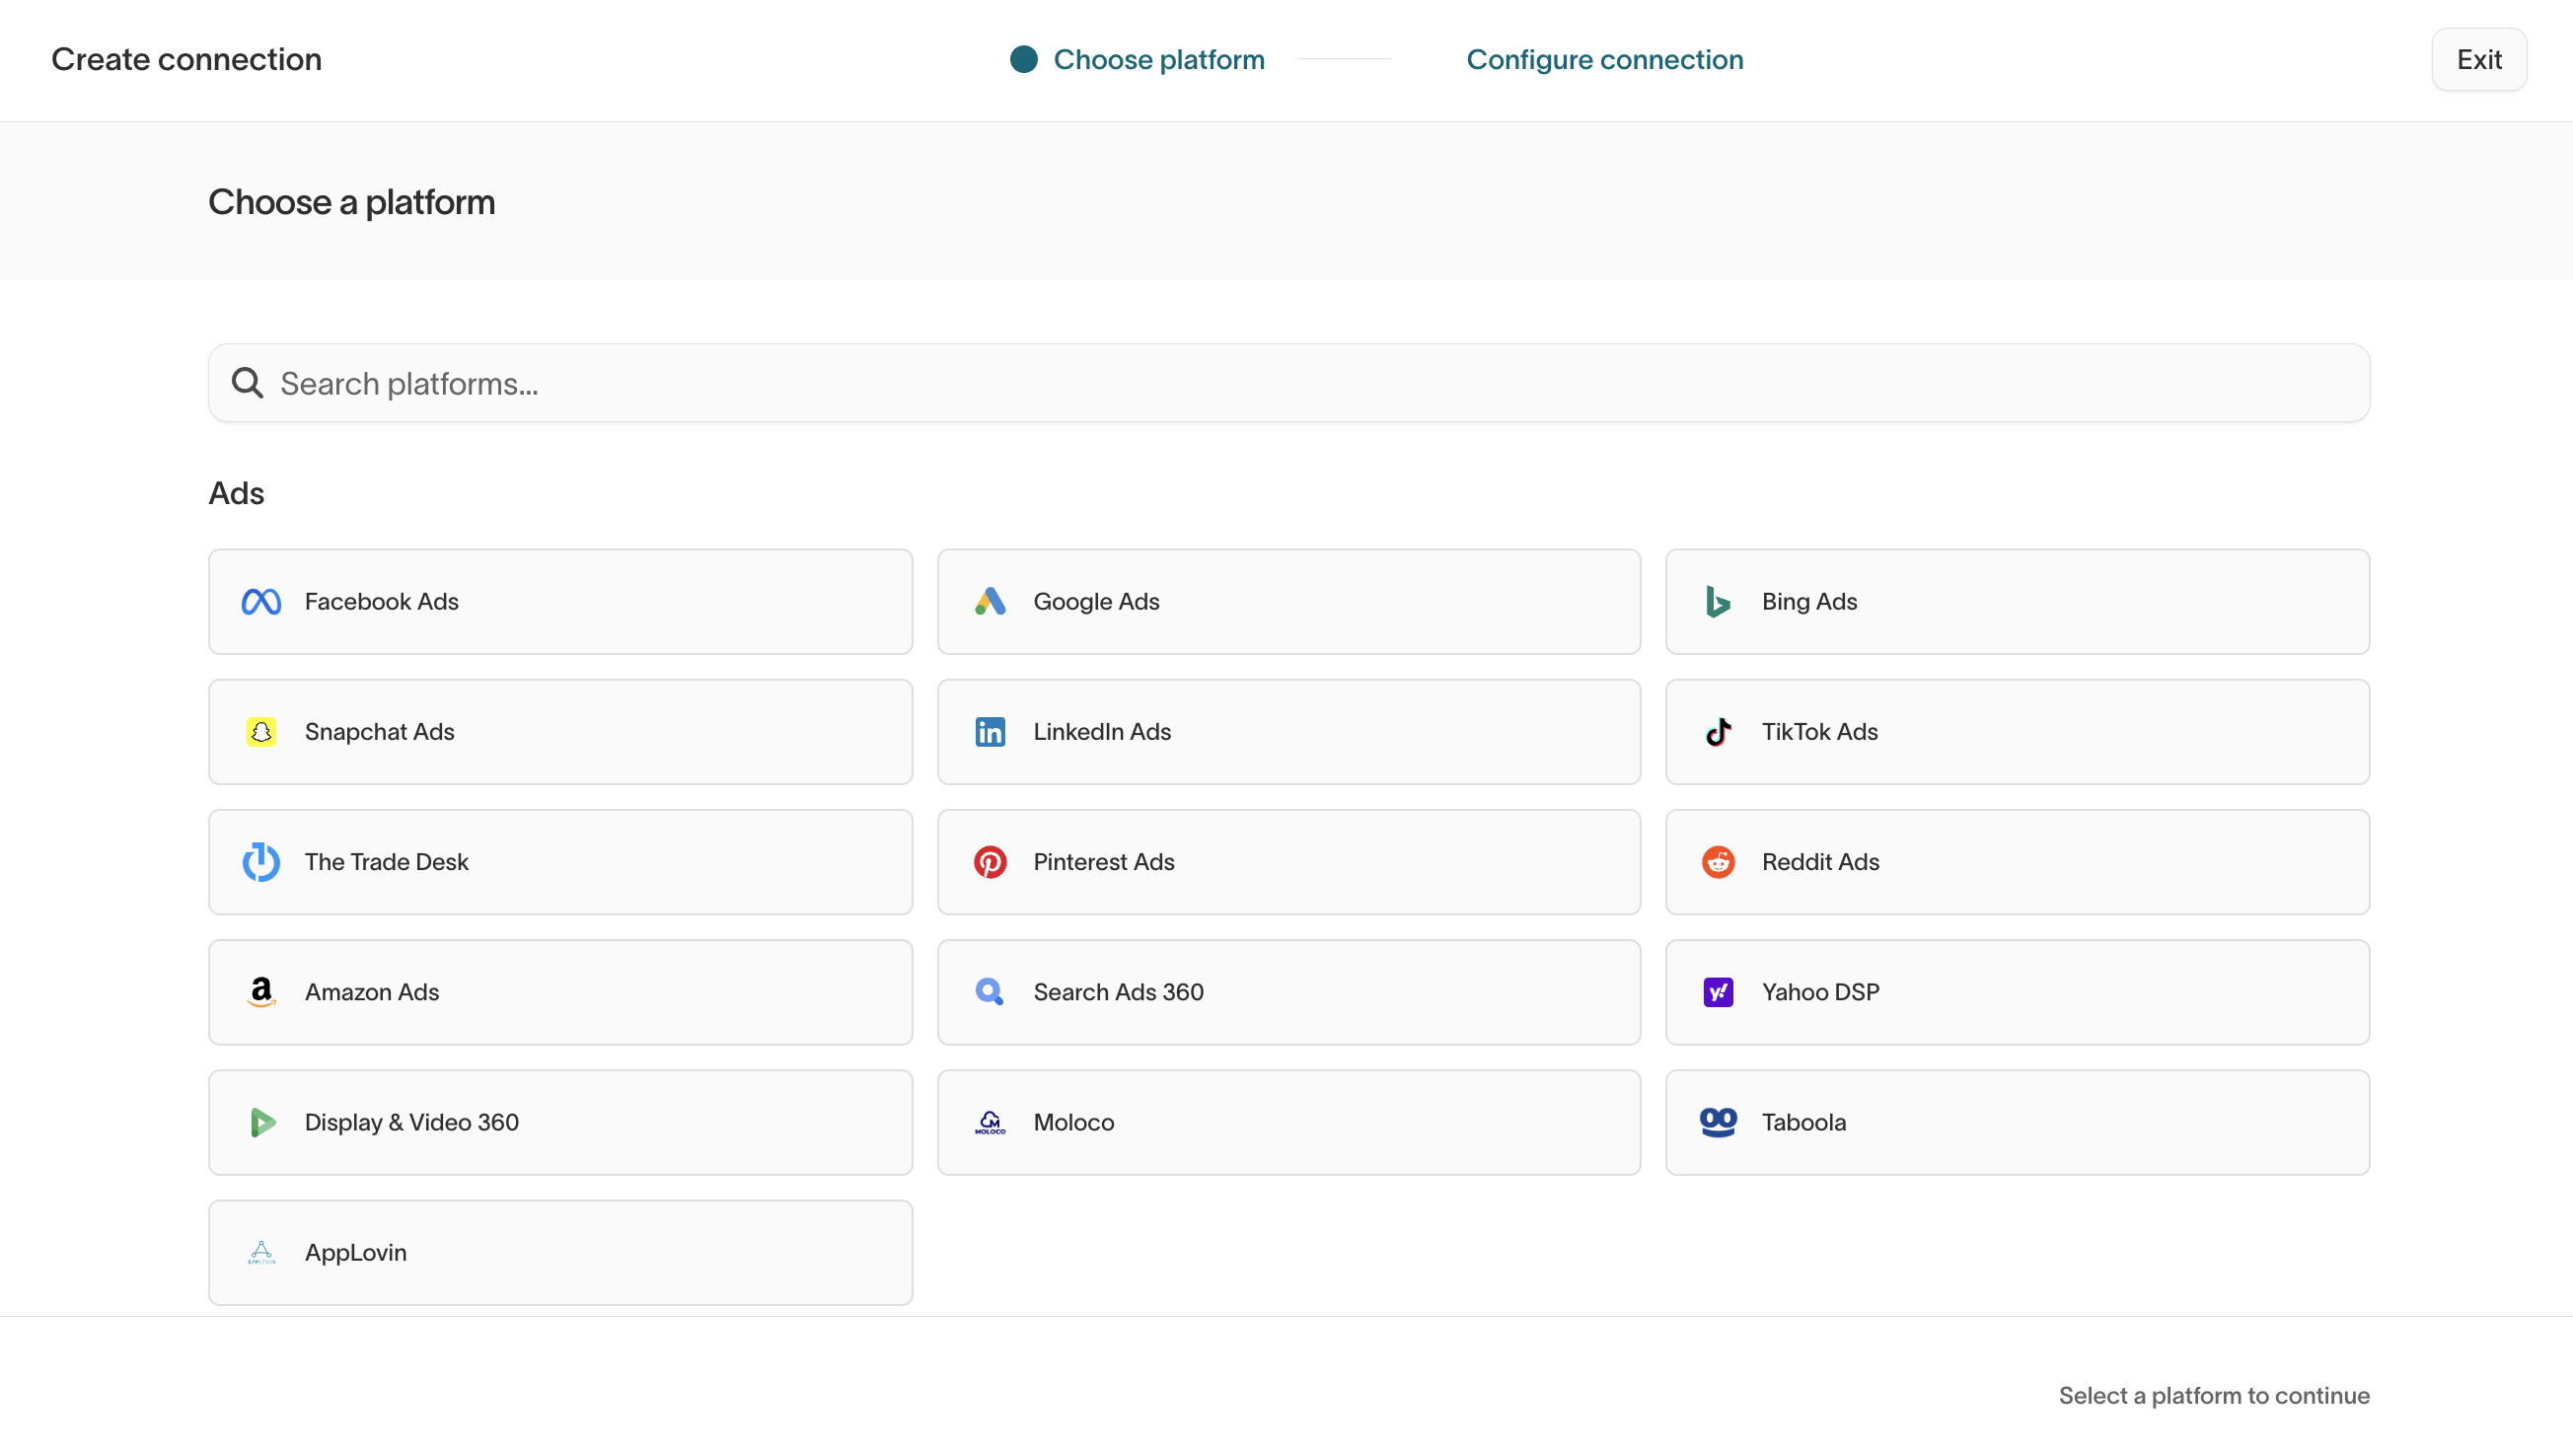The image size is (2573, 1456).
Task: Click the Search Ads 360 magnifier icon
Action: tap(990, 992)
